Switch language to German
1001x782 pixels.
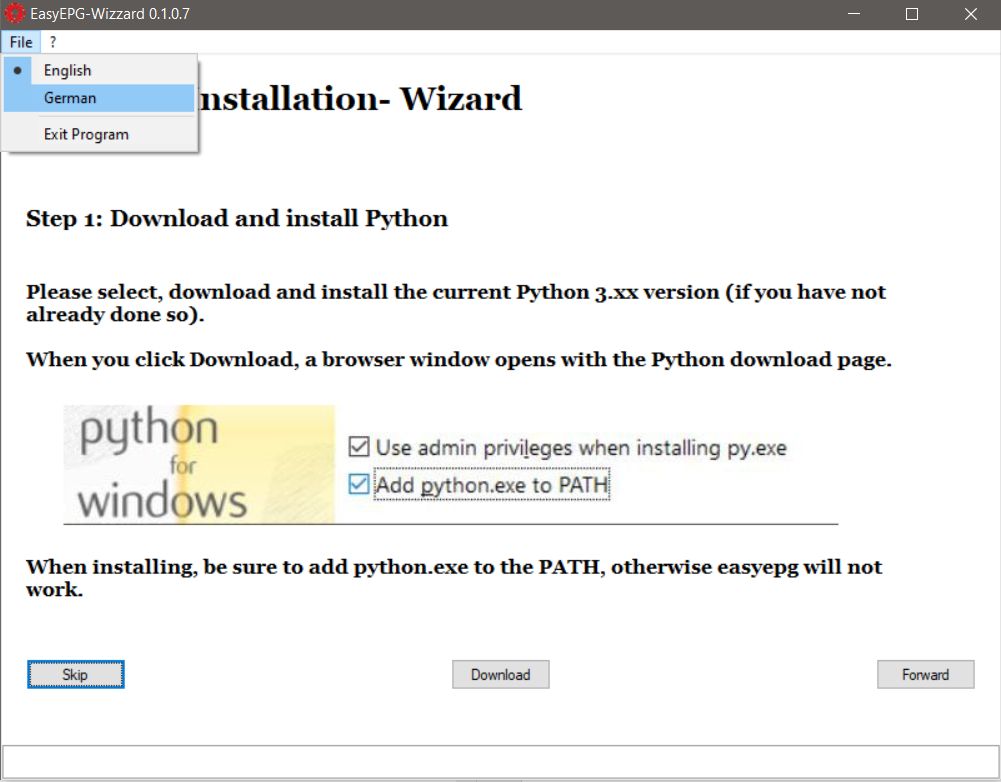coord(99,98)
